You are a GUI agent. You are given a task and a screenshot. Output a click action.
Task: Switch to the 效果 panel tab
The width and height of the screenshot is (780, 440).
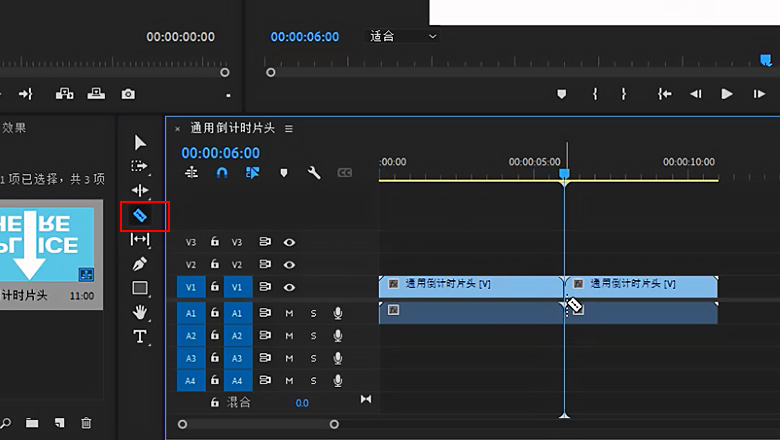13,128
